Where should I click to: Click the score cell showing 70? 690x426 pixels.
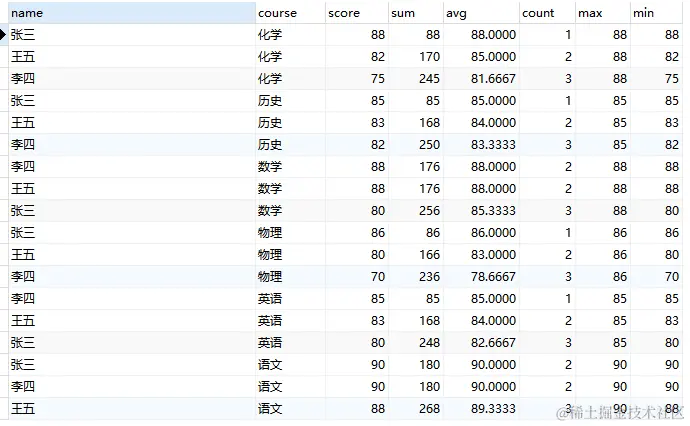click(x=356, y=277)
